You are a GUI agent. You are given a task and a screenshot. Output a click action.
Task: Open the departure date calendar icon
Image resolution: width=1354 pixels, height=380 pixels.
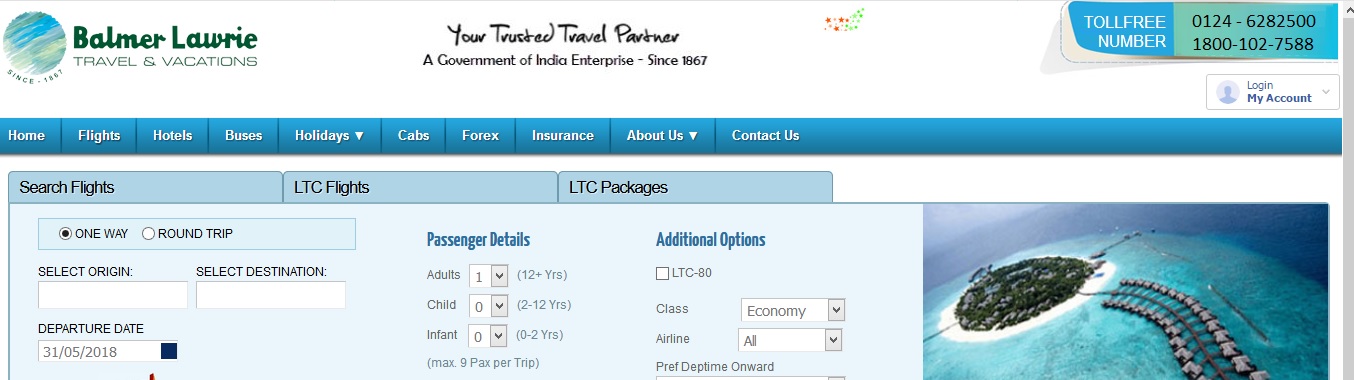point(169,351)
